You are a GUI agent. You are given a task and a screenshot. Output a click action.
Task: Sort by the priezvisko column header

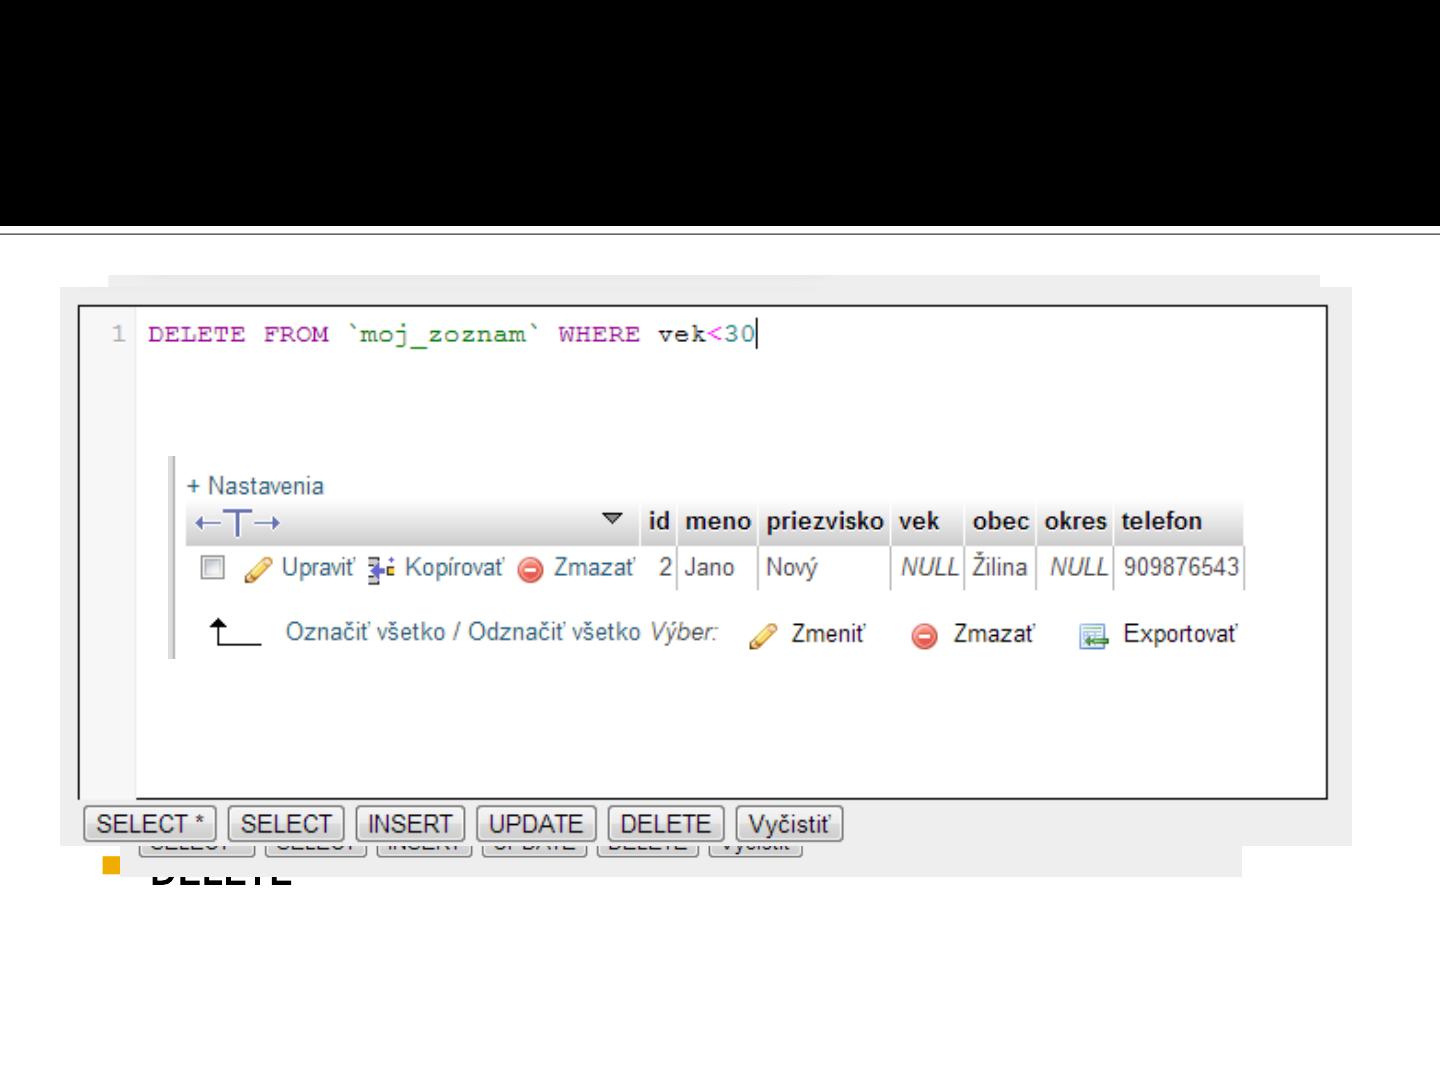pyautogui.click(x=824, y=521)
